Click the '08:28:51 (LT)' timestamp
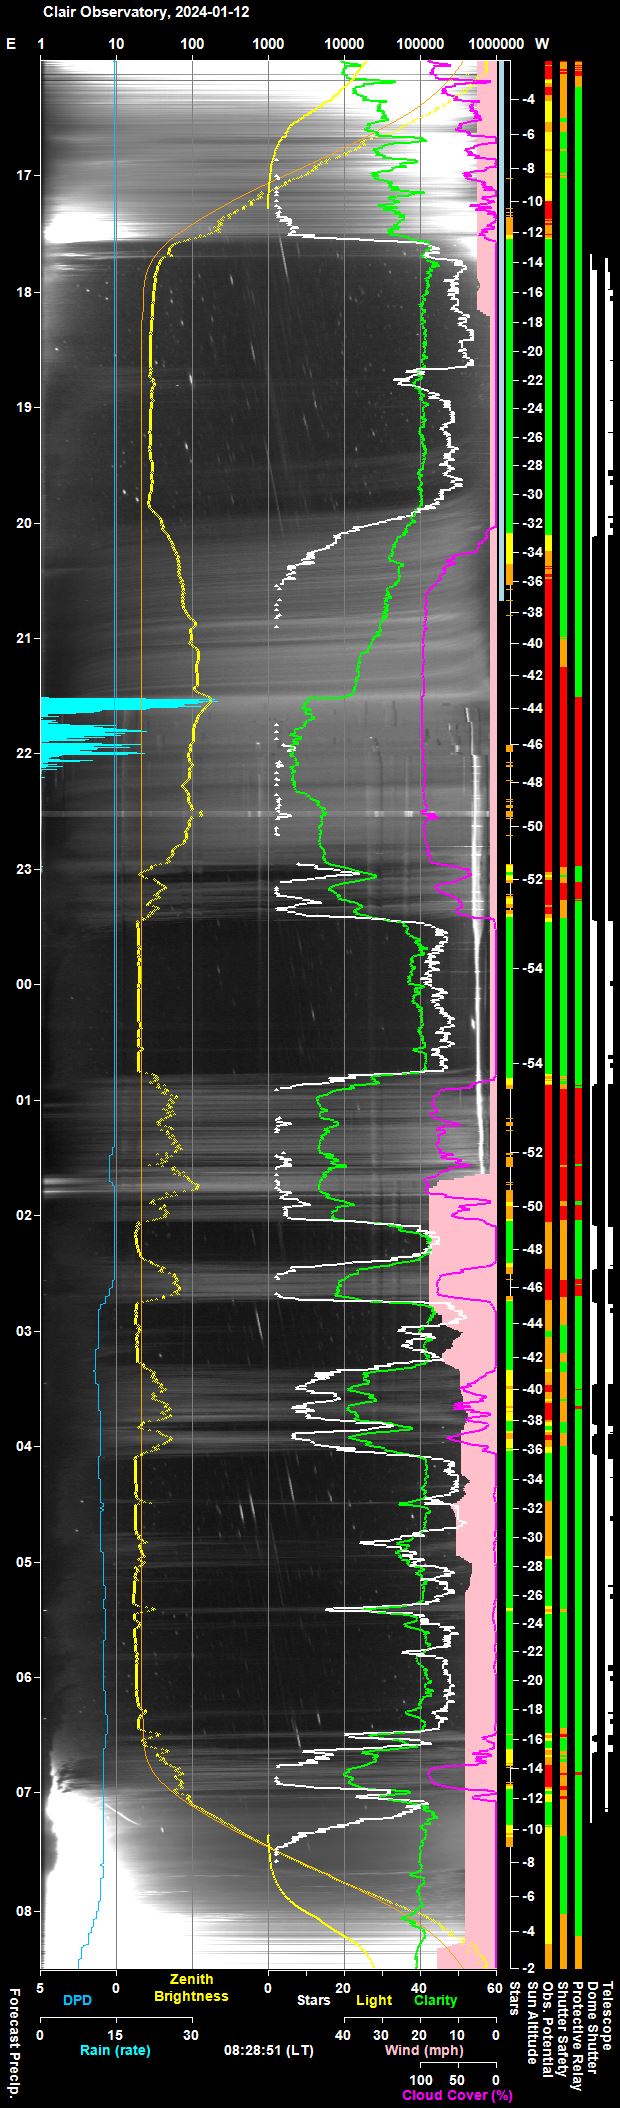 (x=268, y=2050)
